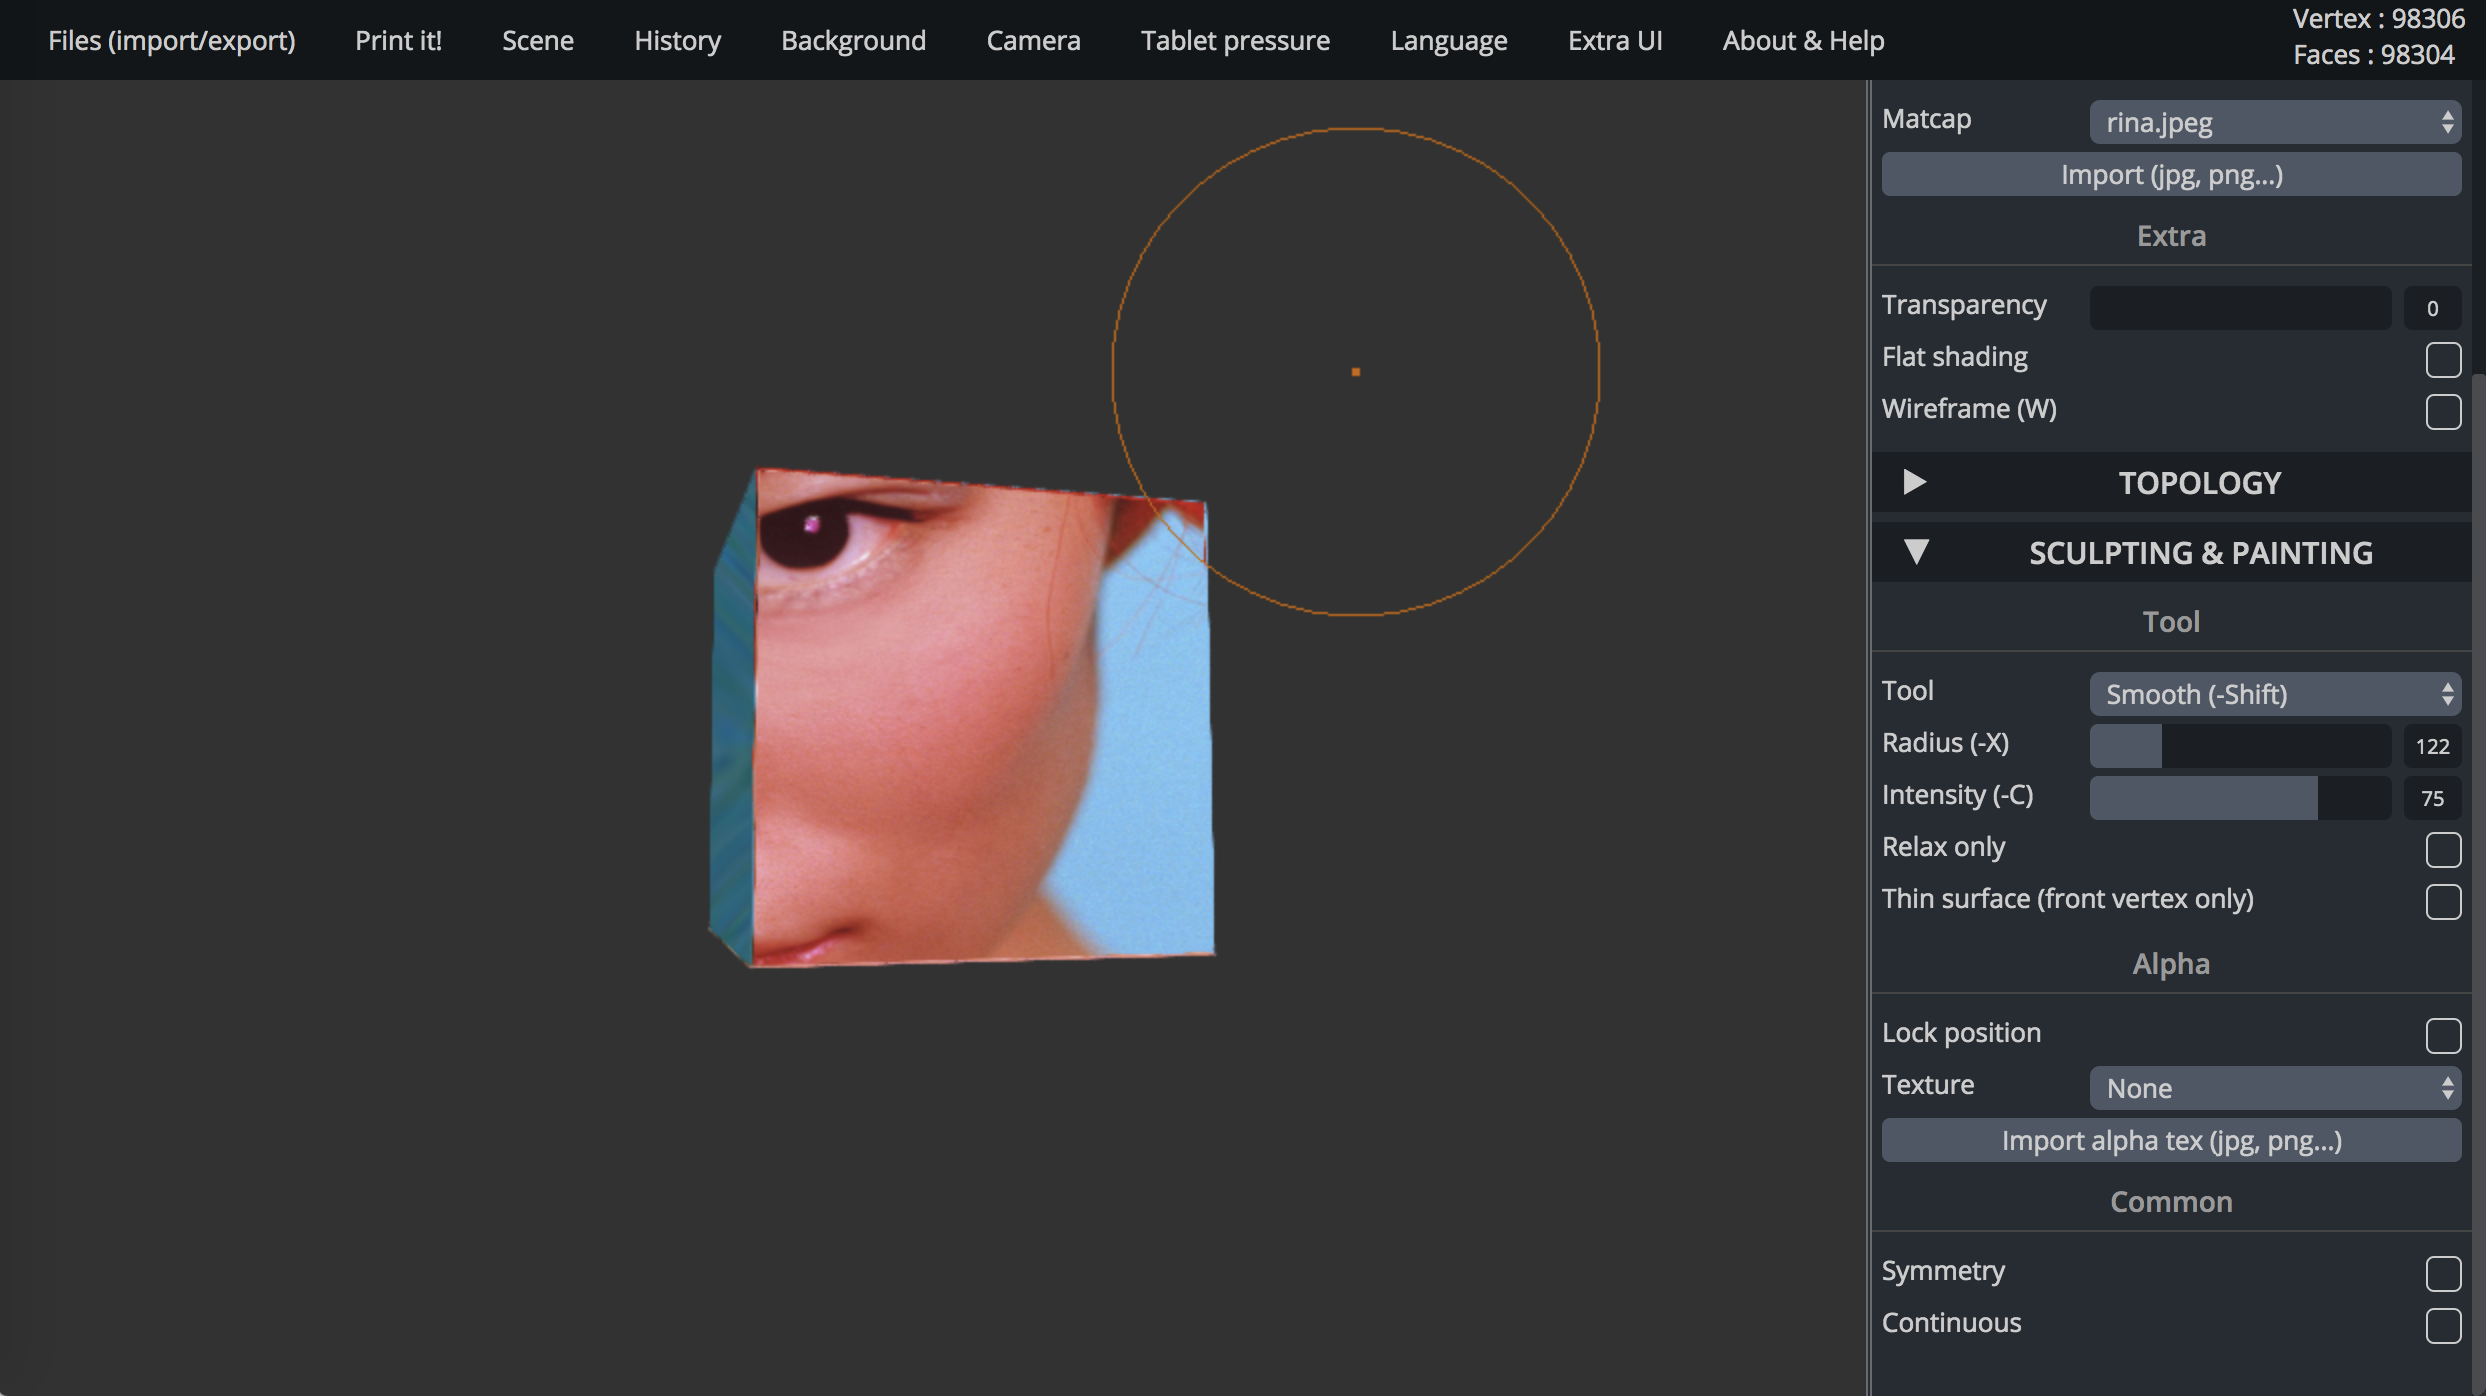Expand the TOPOLOGY section arrow
Viewport: 2486px width, 1396px height.
[x=1914, y=483]
